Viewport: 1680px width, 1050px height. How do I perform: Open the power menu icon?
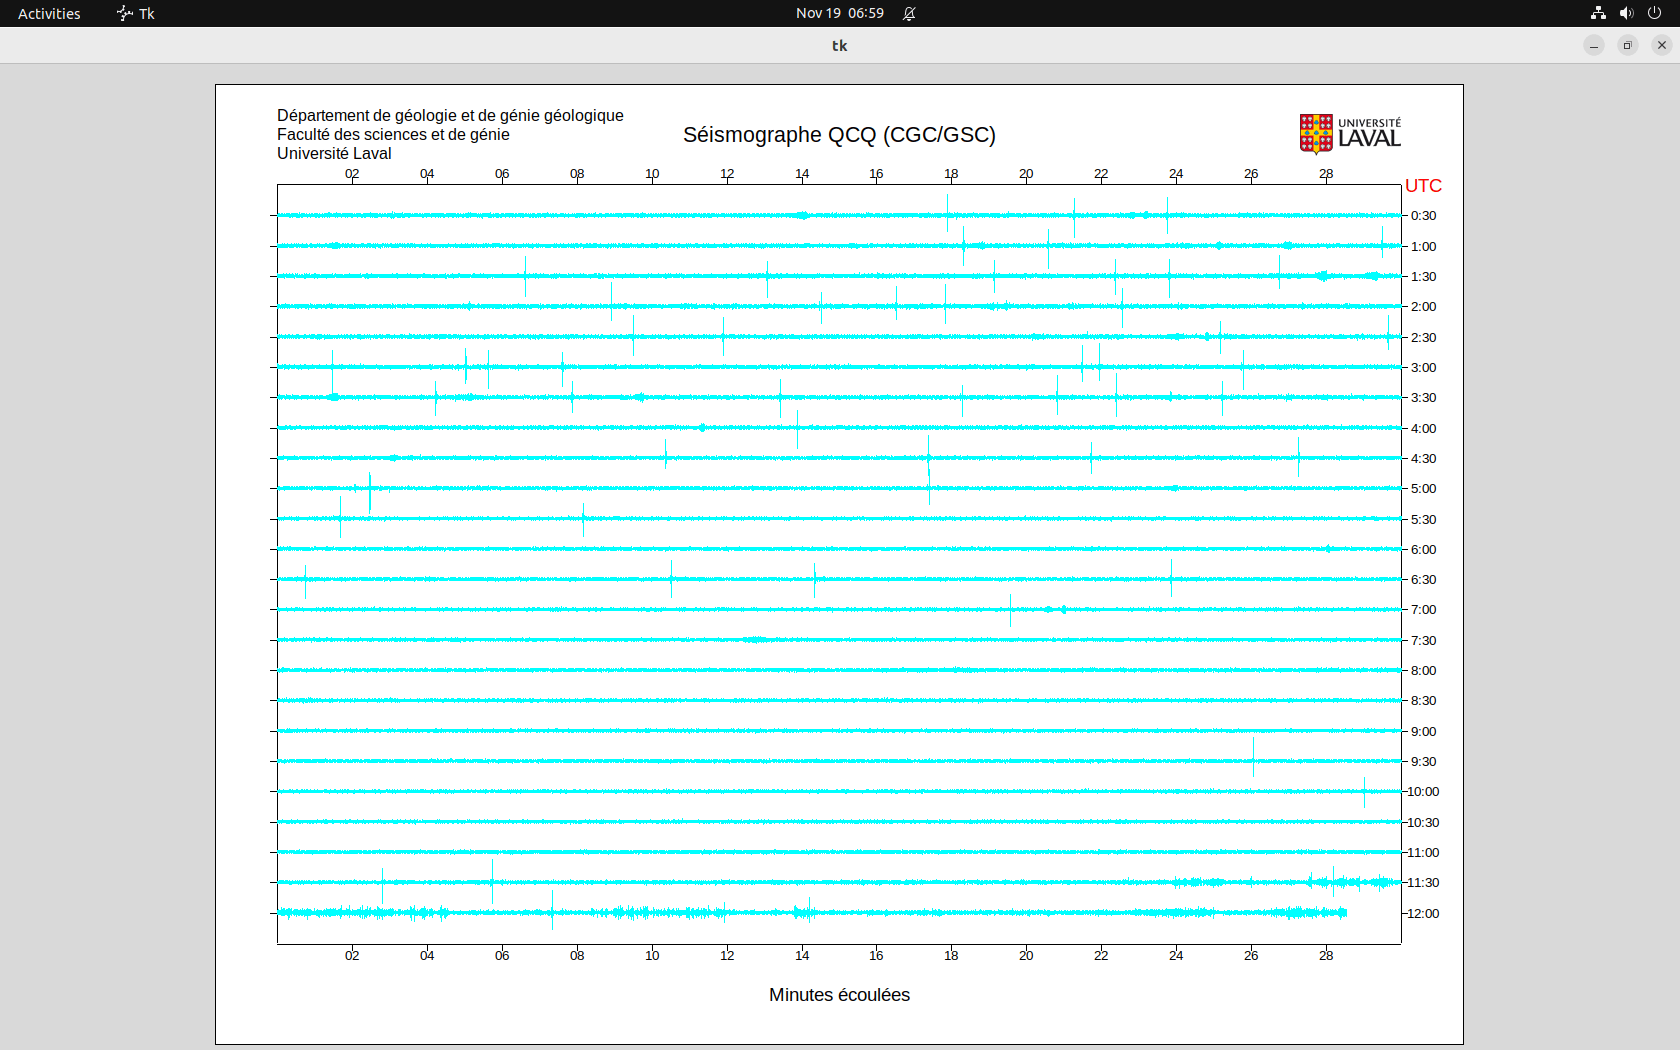pyautogui.click(x=1654, y=13)
